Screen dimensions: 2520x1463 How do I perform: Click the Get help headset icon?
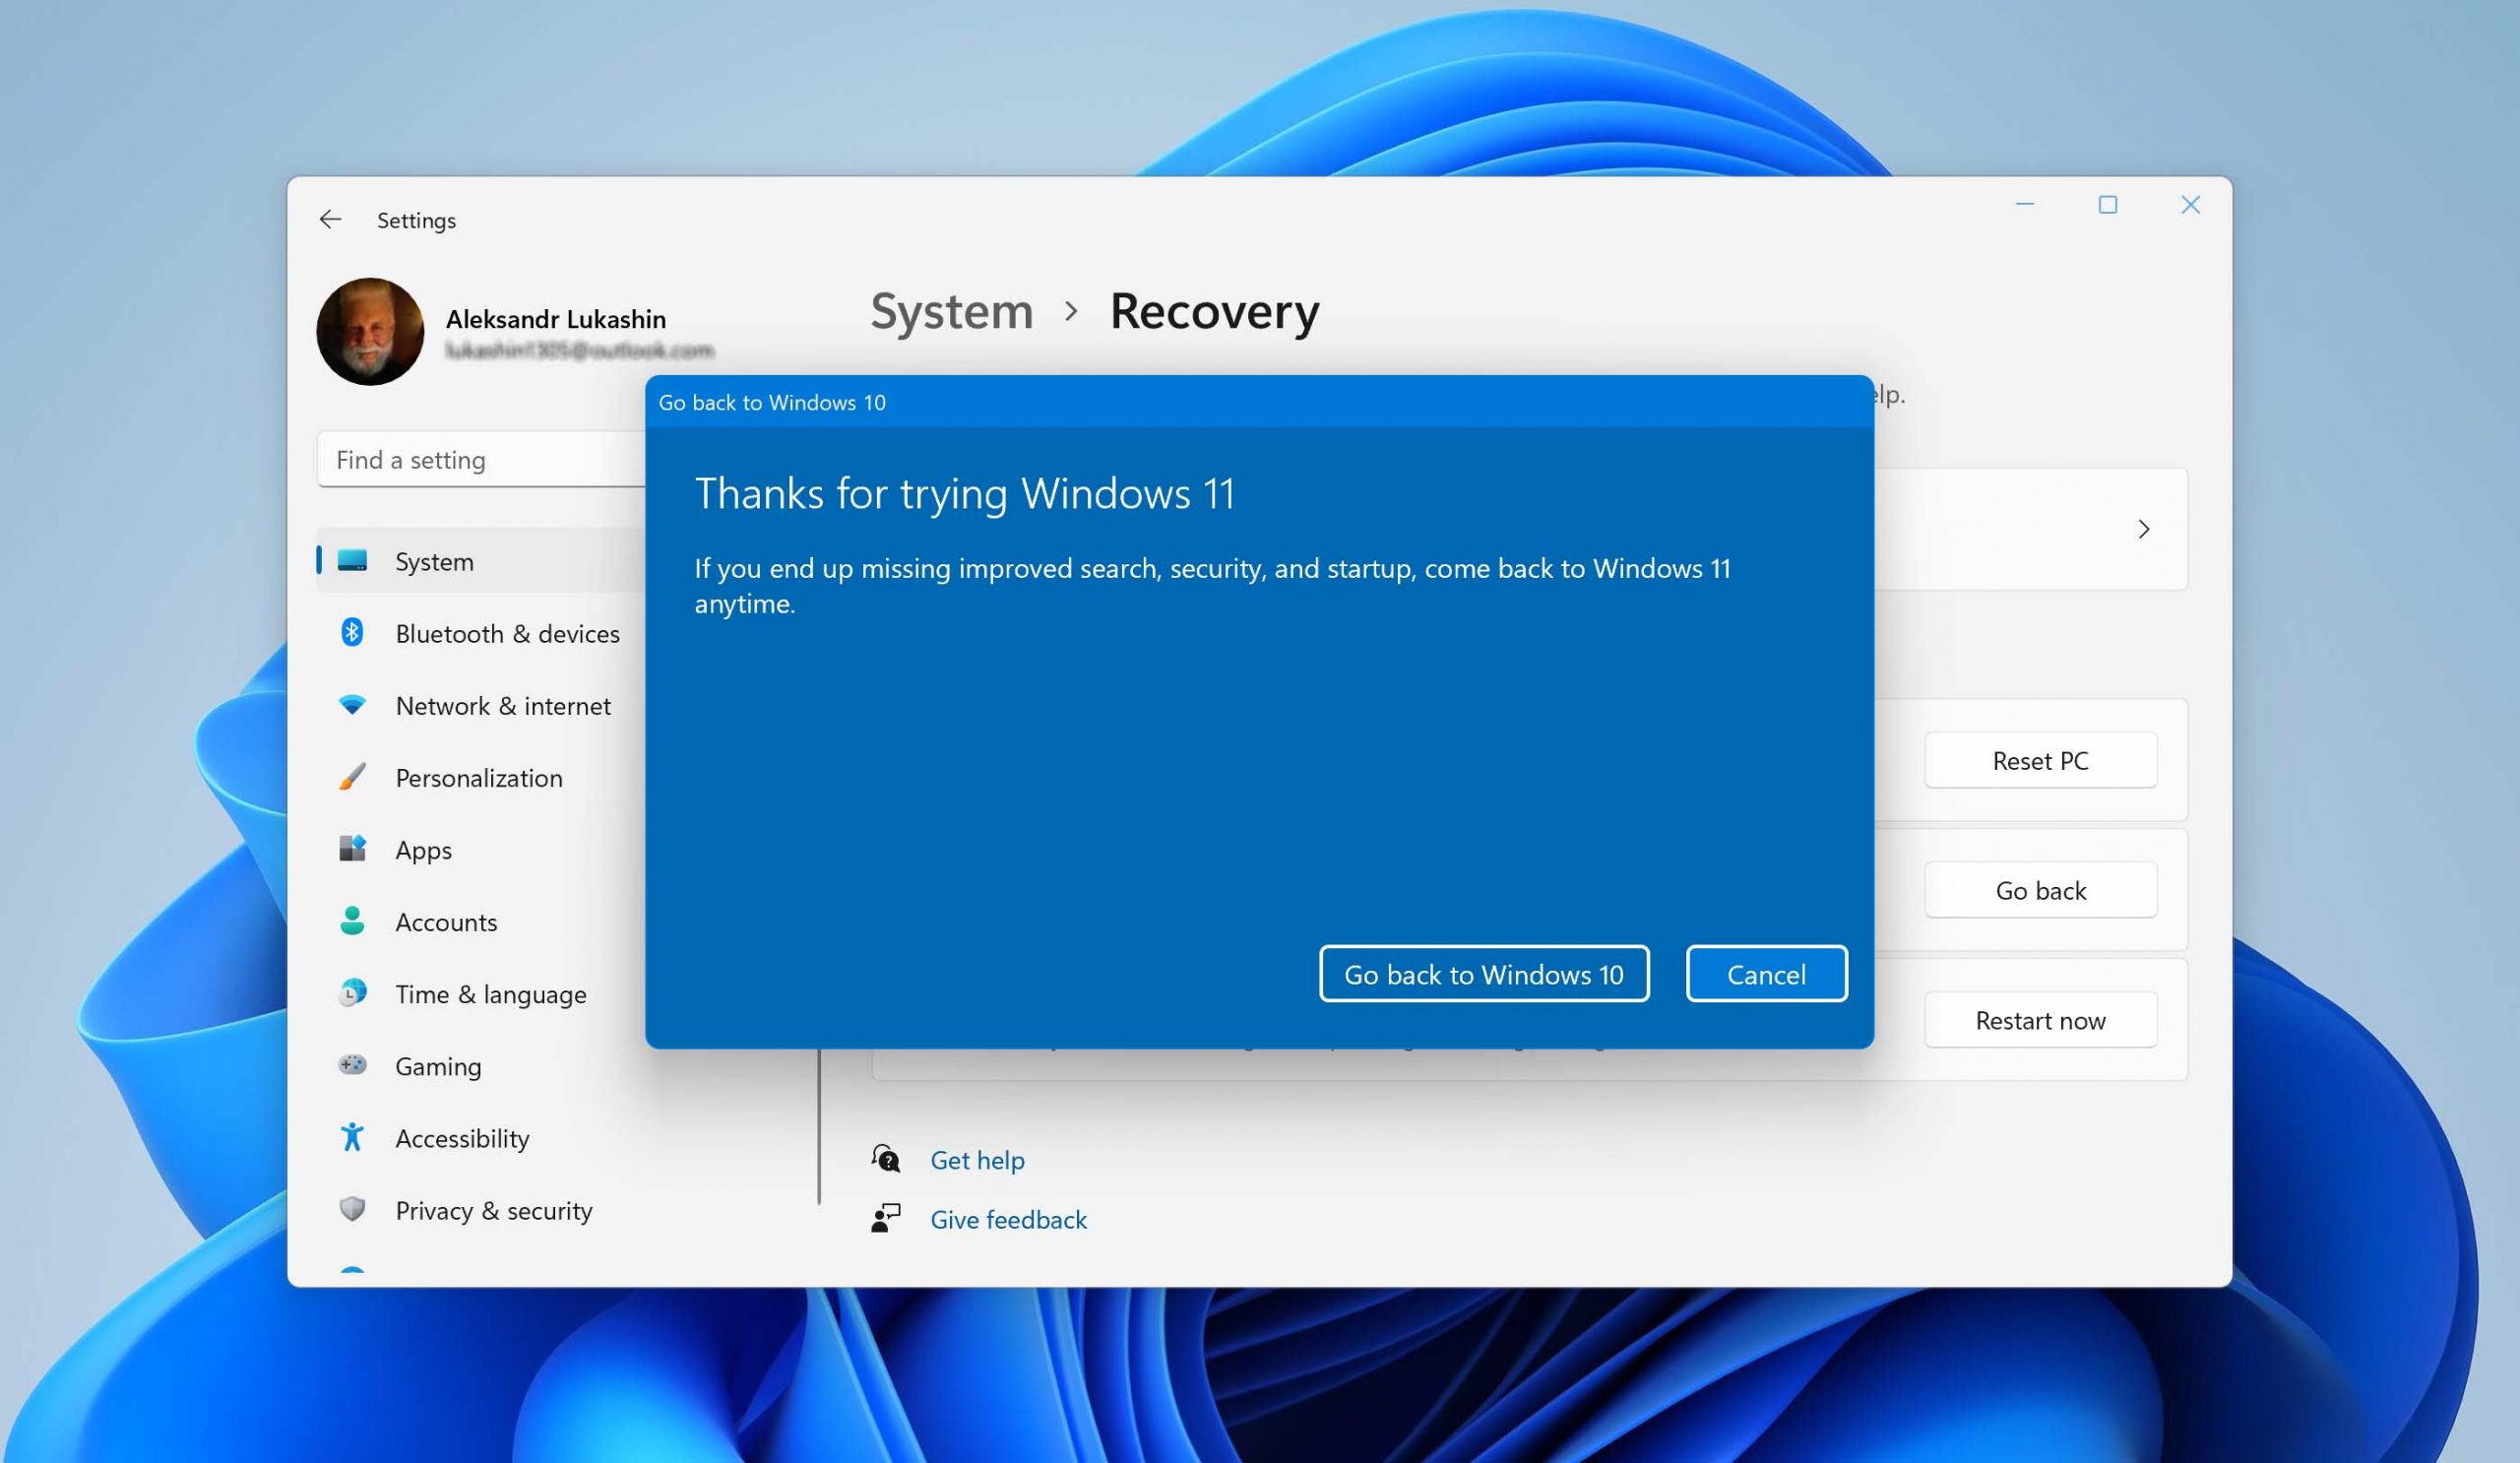(x=886, y=1159)
